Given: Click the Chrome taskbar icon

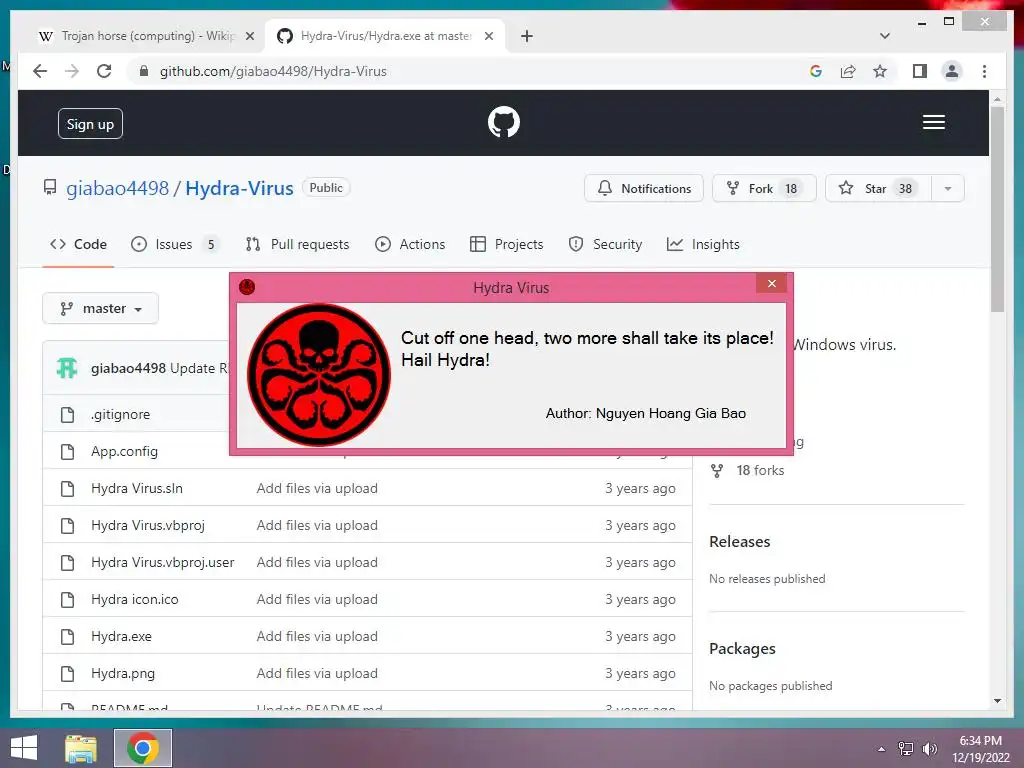Looking at the screenshot, I should coord(143,748).
